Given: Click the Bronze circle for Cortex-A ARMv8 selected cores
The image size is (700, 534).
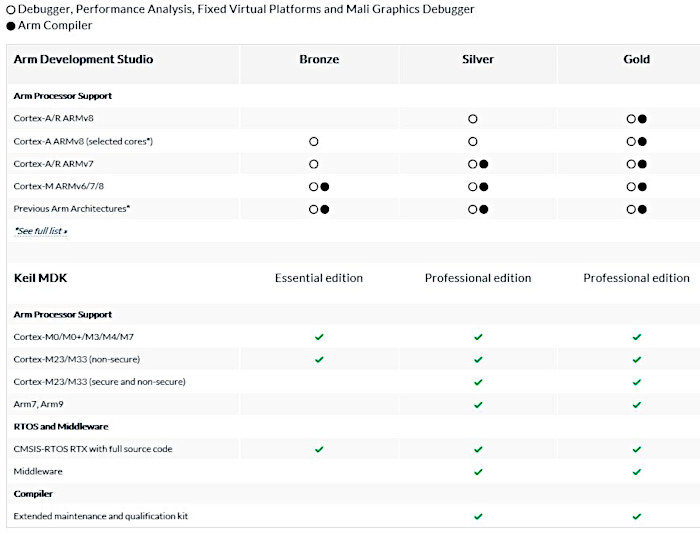Looking at the screenshot, I should point(313,142).
